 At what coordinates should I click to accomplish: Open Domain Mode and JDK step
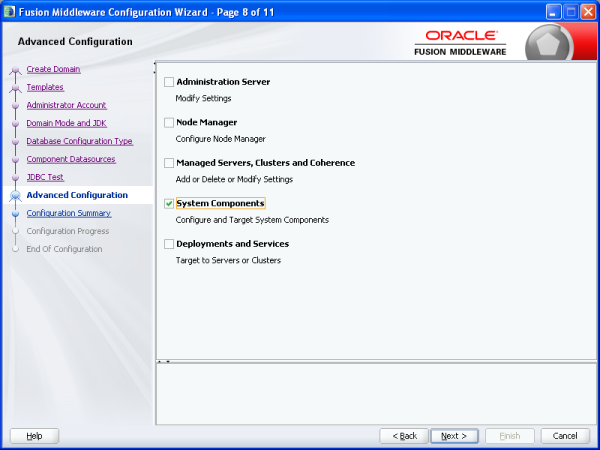tap(66, 123)
